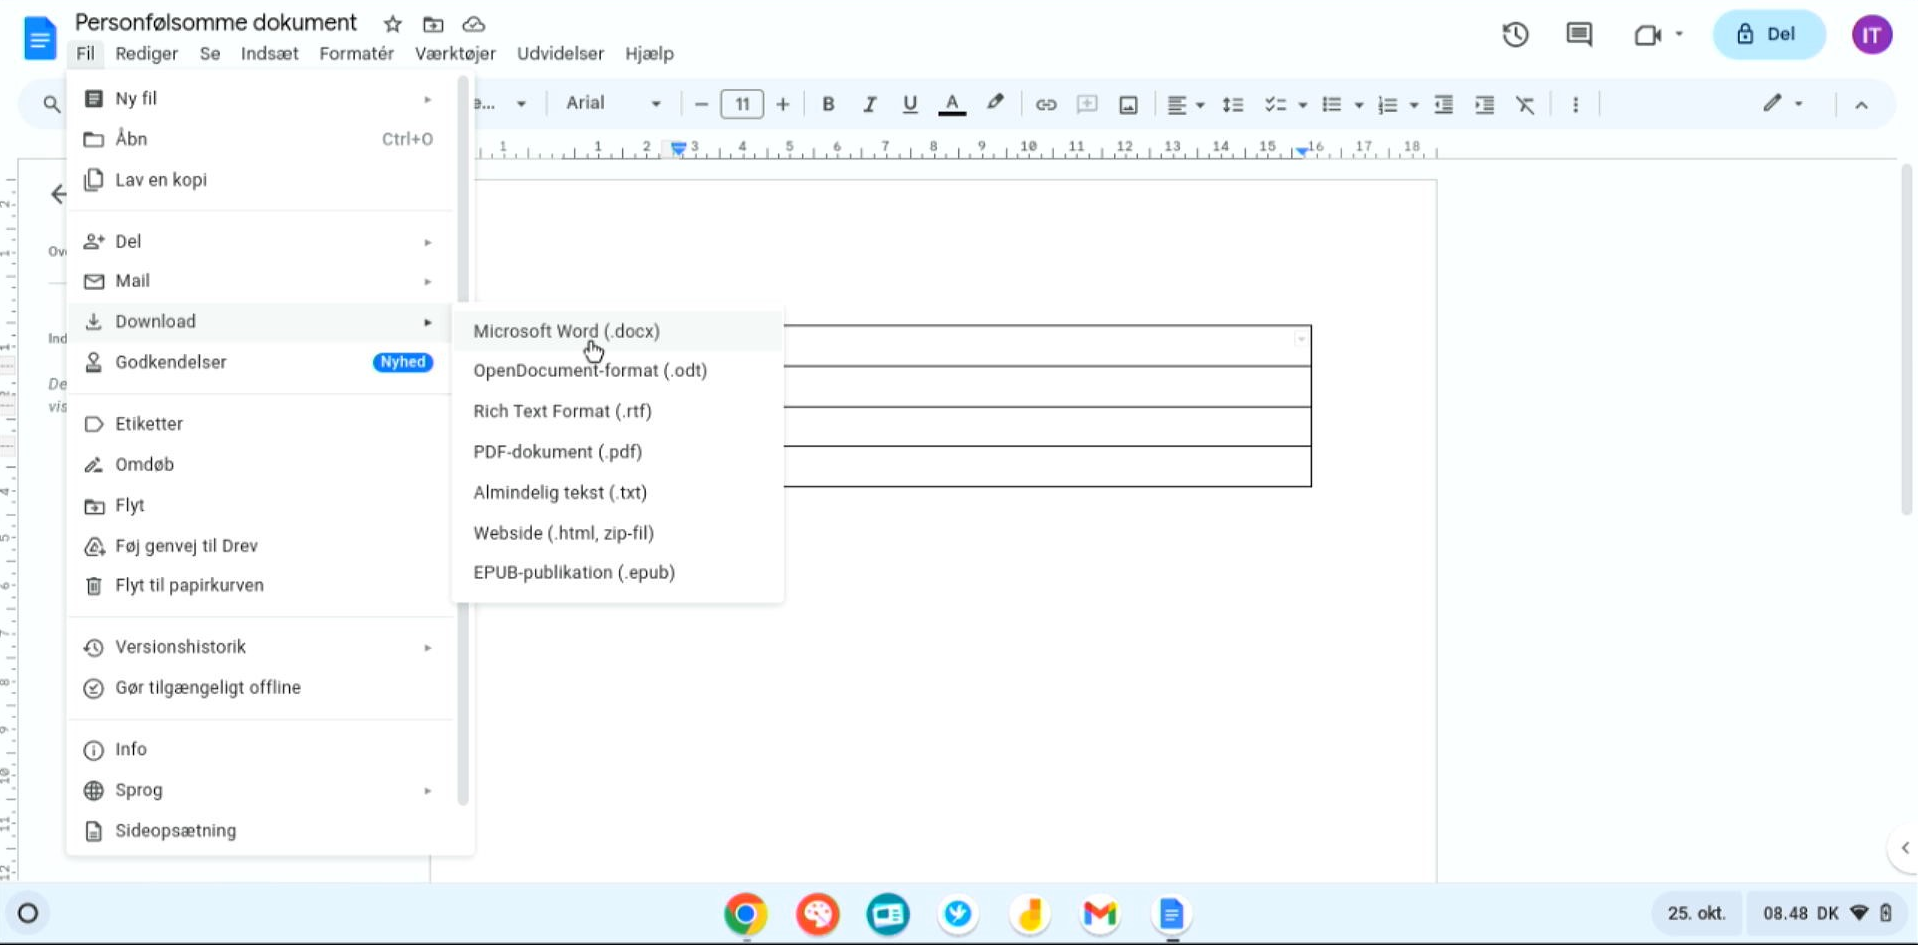Open the text color picker
This screenshot has height=945, width=1918.
(952, 104)
